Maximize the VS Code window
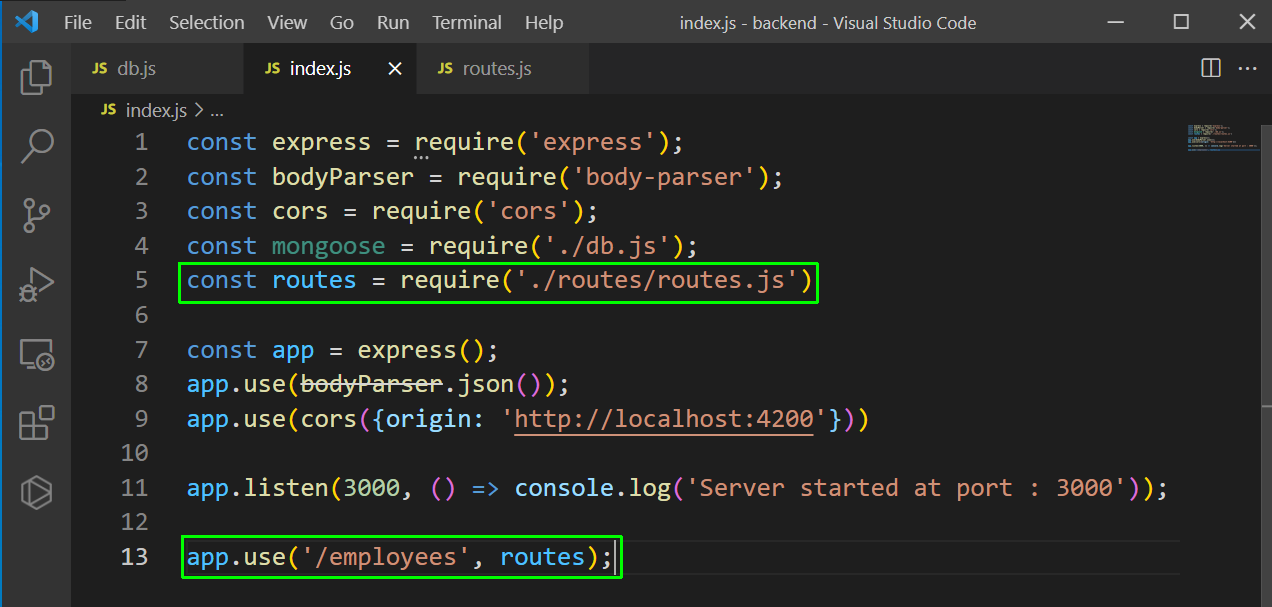The width and height of the screenshot is (1272, 607). coord(1181,22)
